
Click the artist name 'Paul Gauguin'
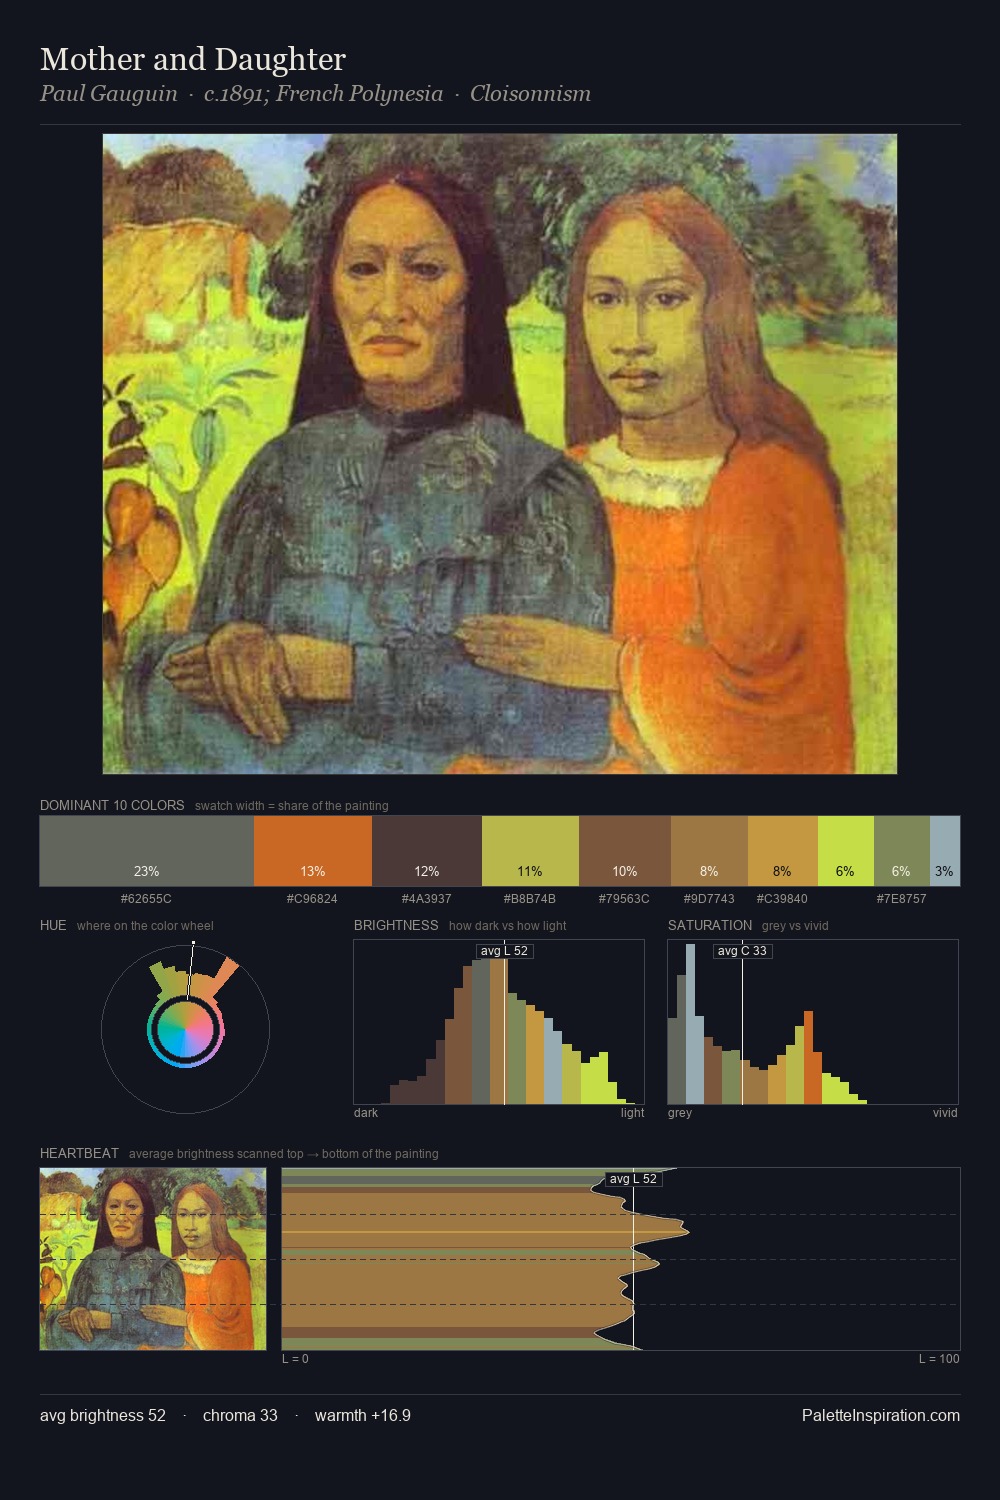pos(109,94)
